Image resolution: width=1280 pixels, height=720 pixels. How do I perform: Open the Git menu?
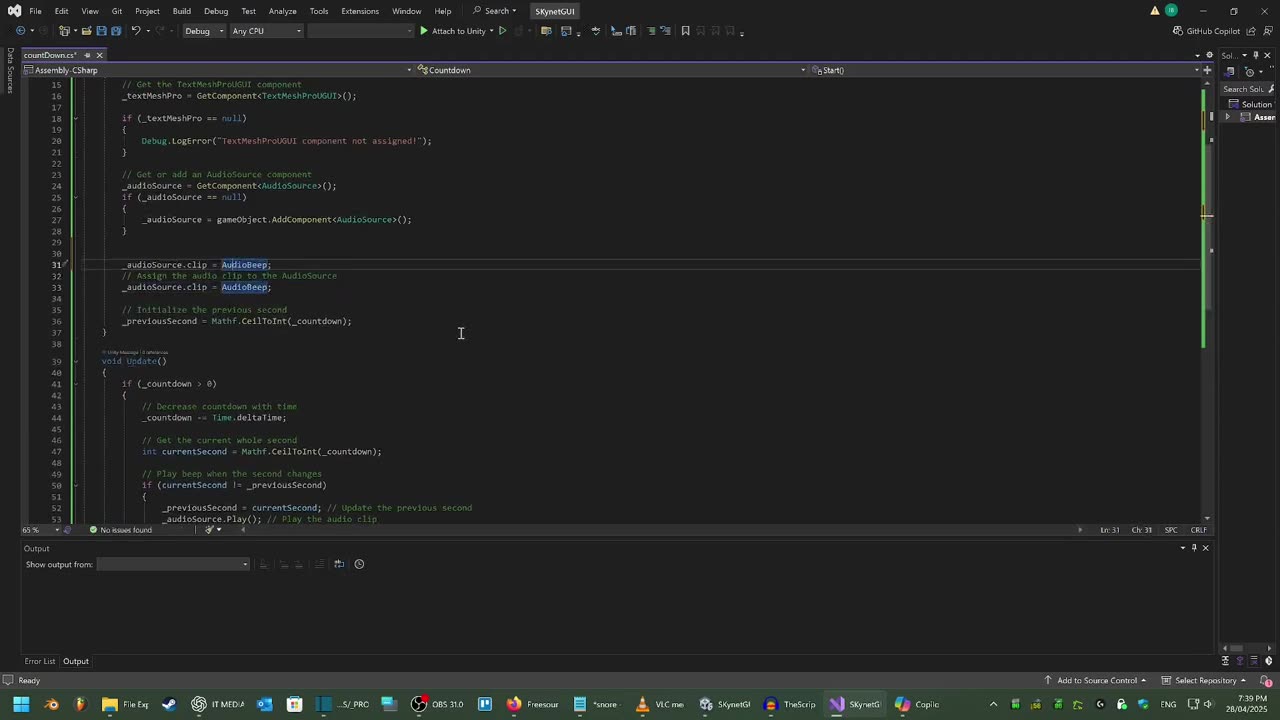coord(117,11)
